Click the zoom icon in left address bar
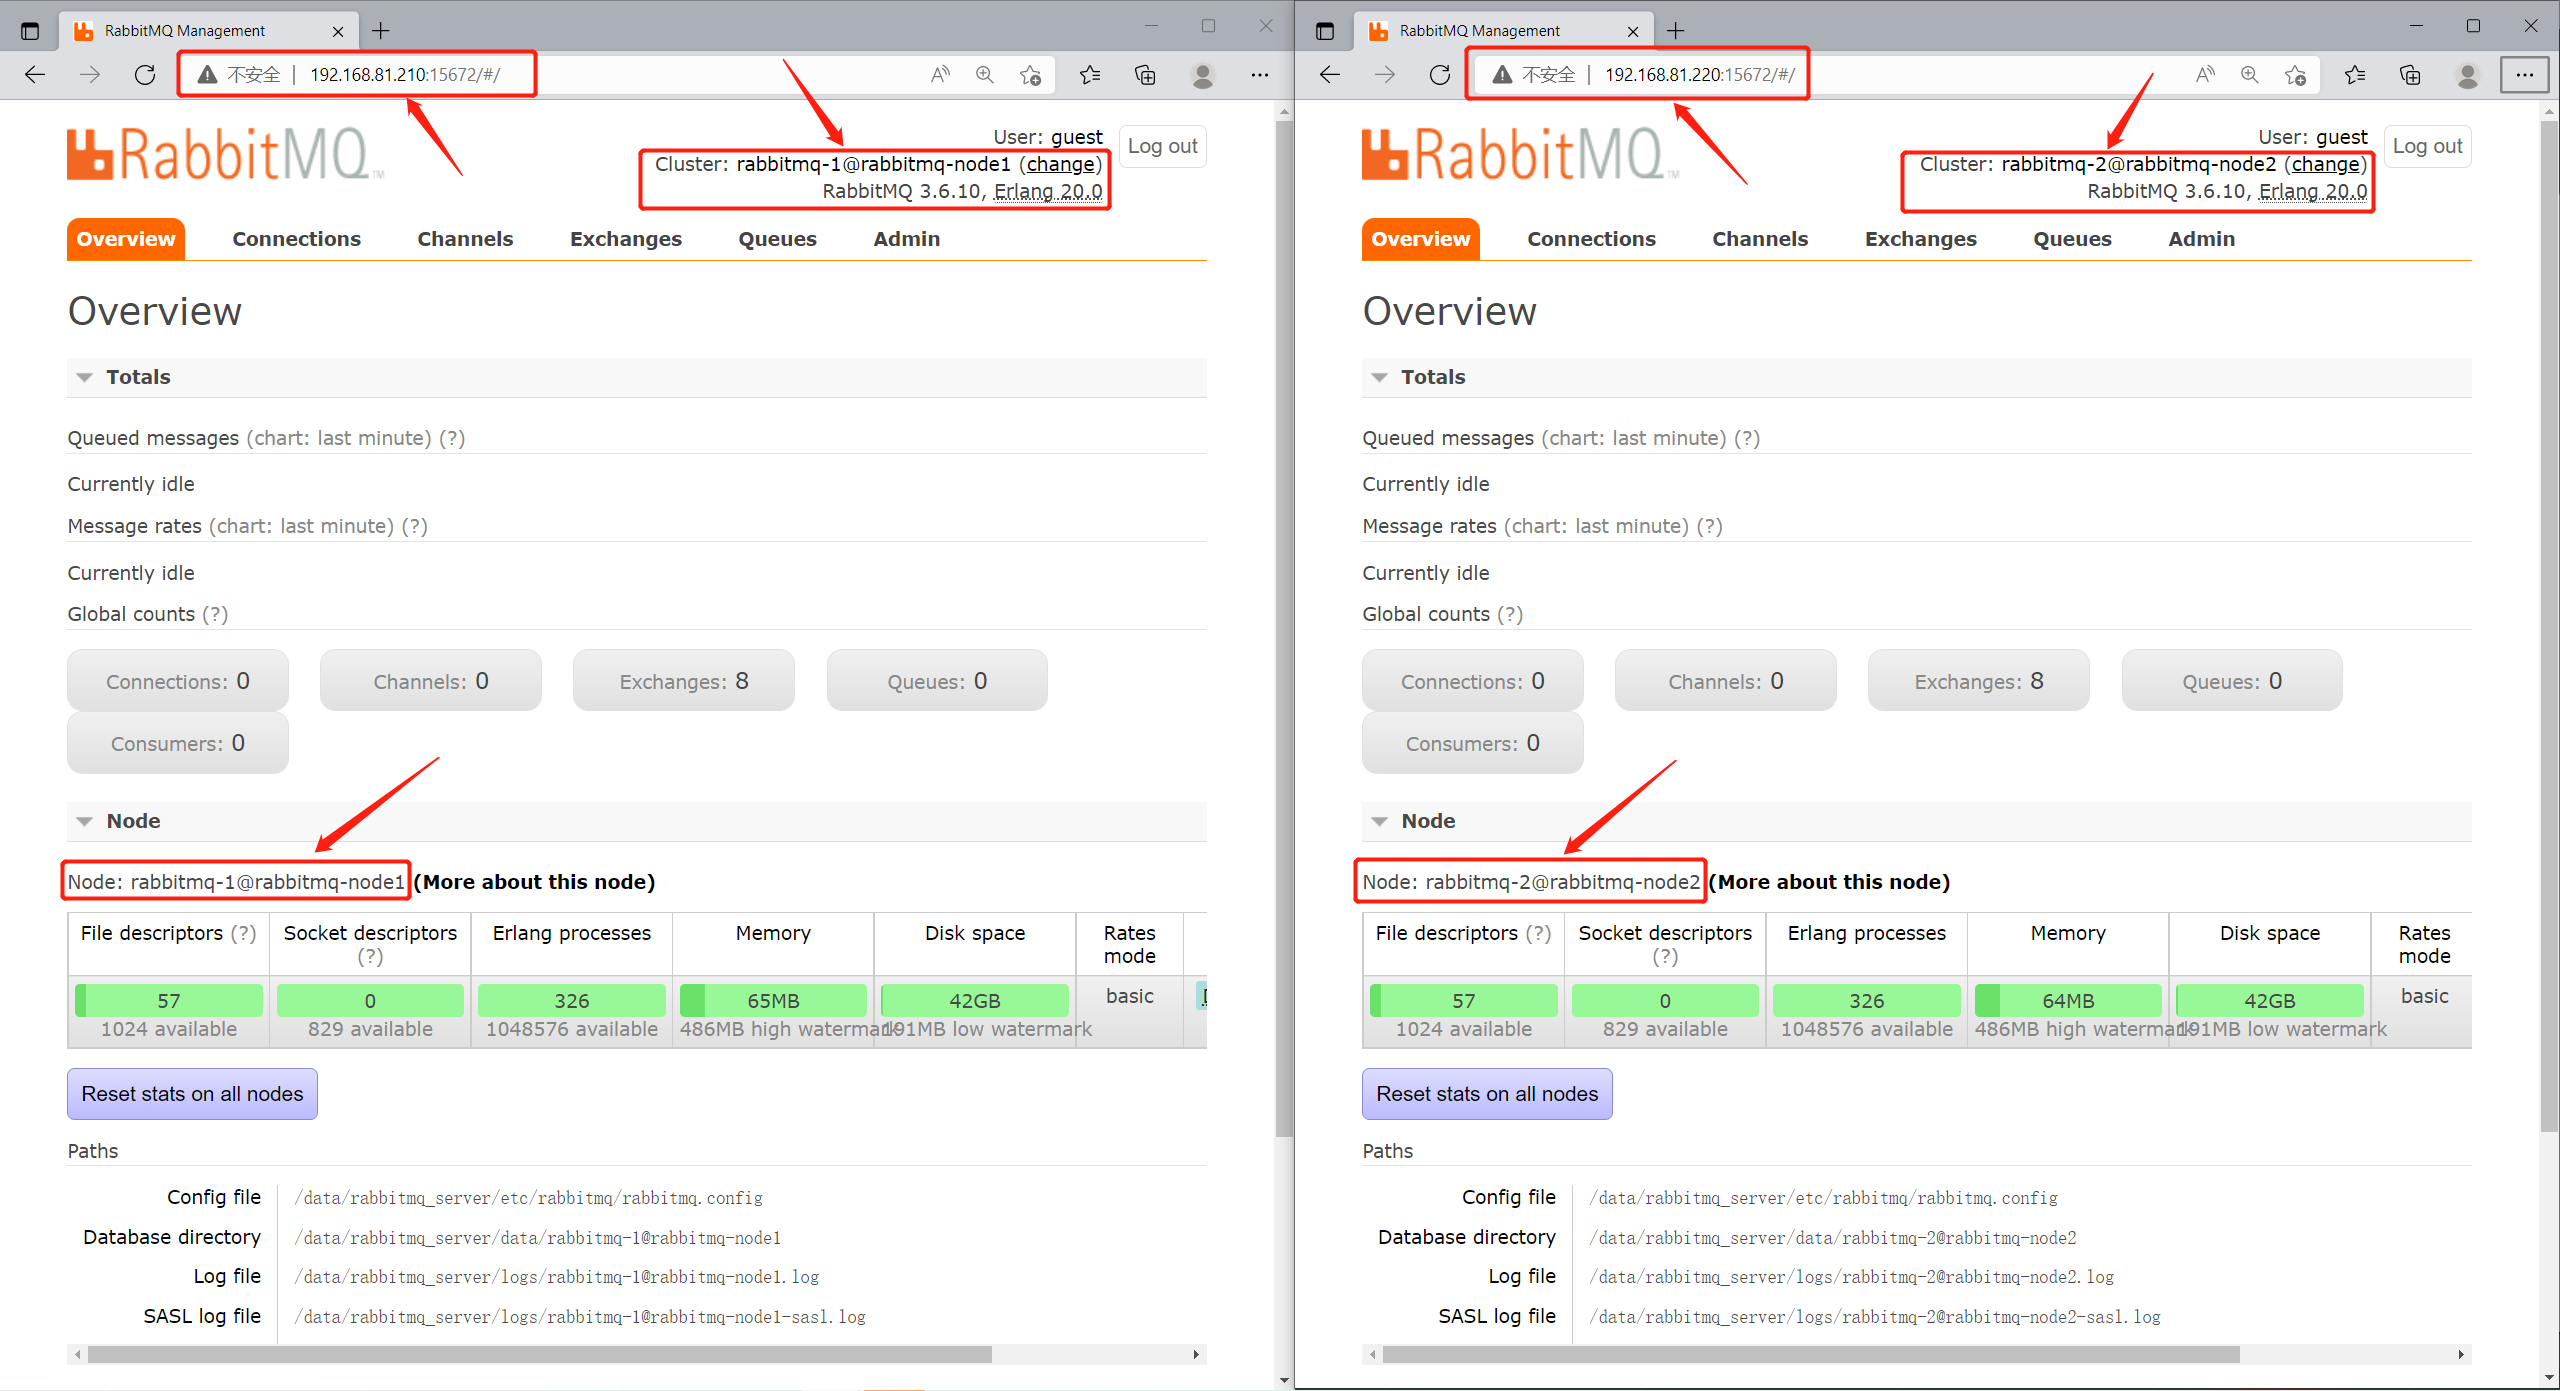 (x=985, y=75)
